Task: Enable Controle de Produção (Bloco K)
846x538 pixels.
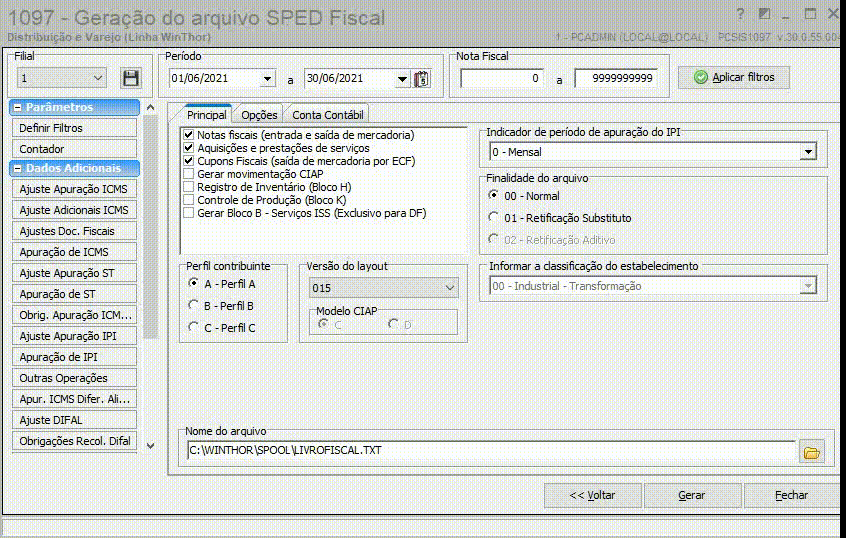Action: tap(188, 200)
